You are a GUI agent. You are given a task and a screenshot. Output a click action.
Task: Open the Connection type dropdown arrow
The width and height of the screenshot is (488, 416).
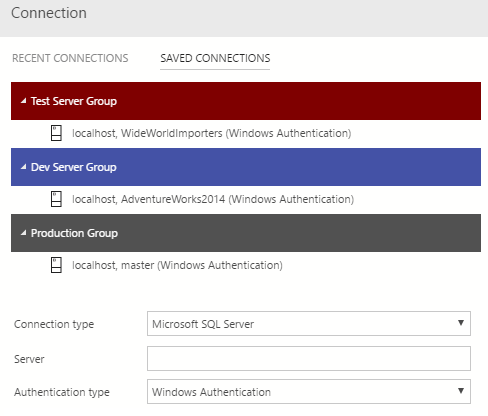(461, 323)
